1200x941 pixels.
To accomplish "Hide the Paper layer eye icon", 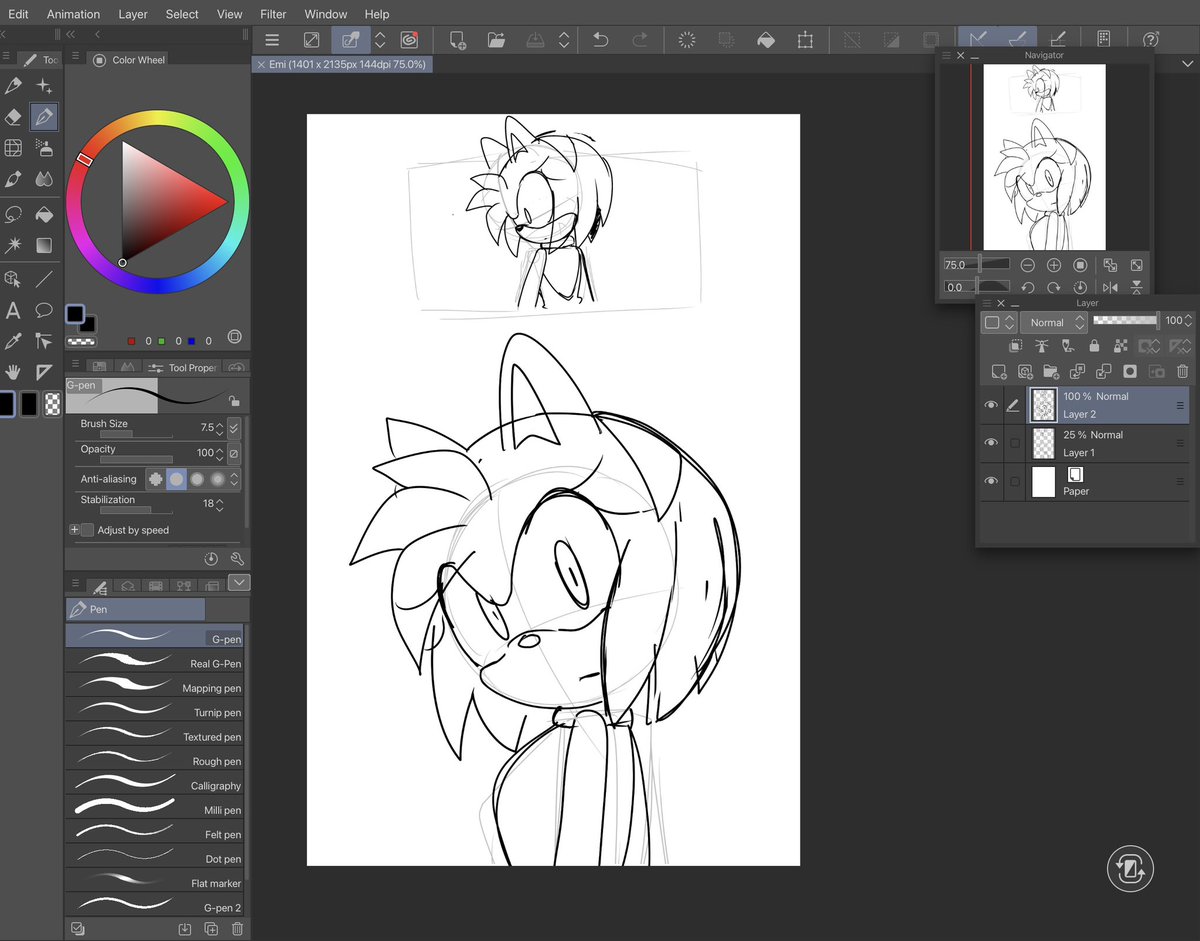I will click(x=991, y=481).
